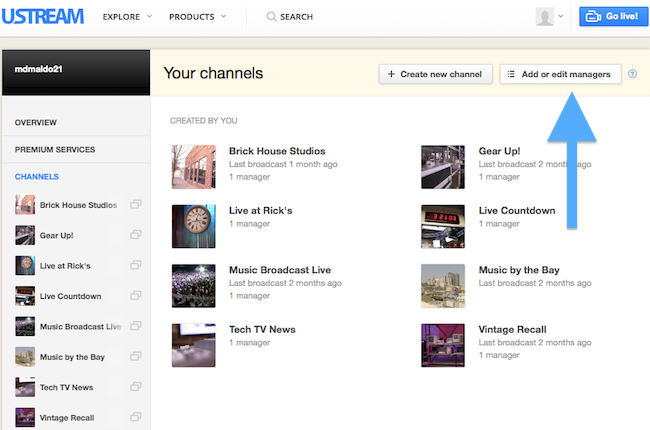Open Gear Up! channel title in main list
Viewport: 650px width, 430px height.
[499, 151]
